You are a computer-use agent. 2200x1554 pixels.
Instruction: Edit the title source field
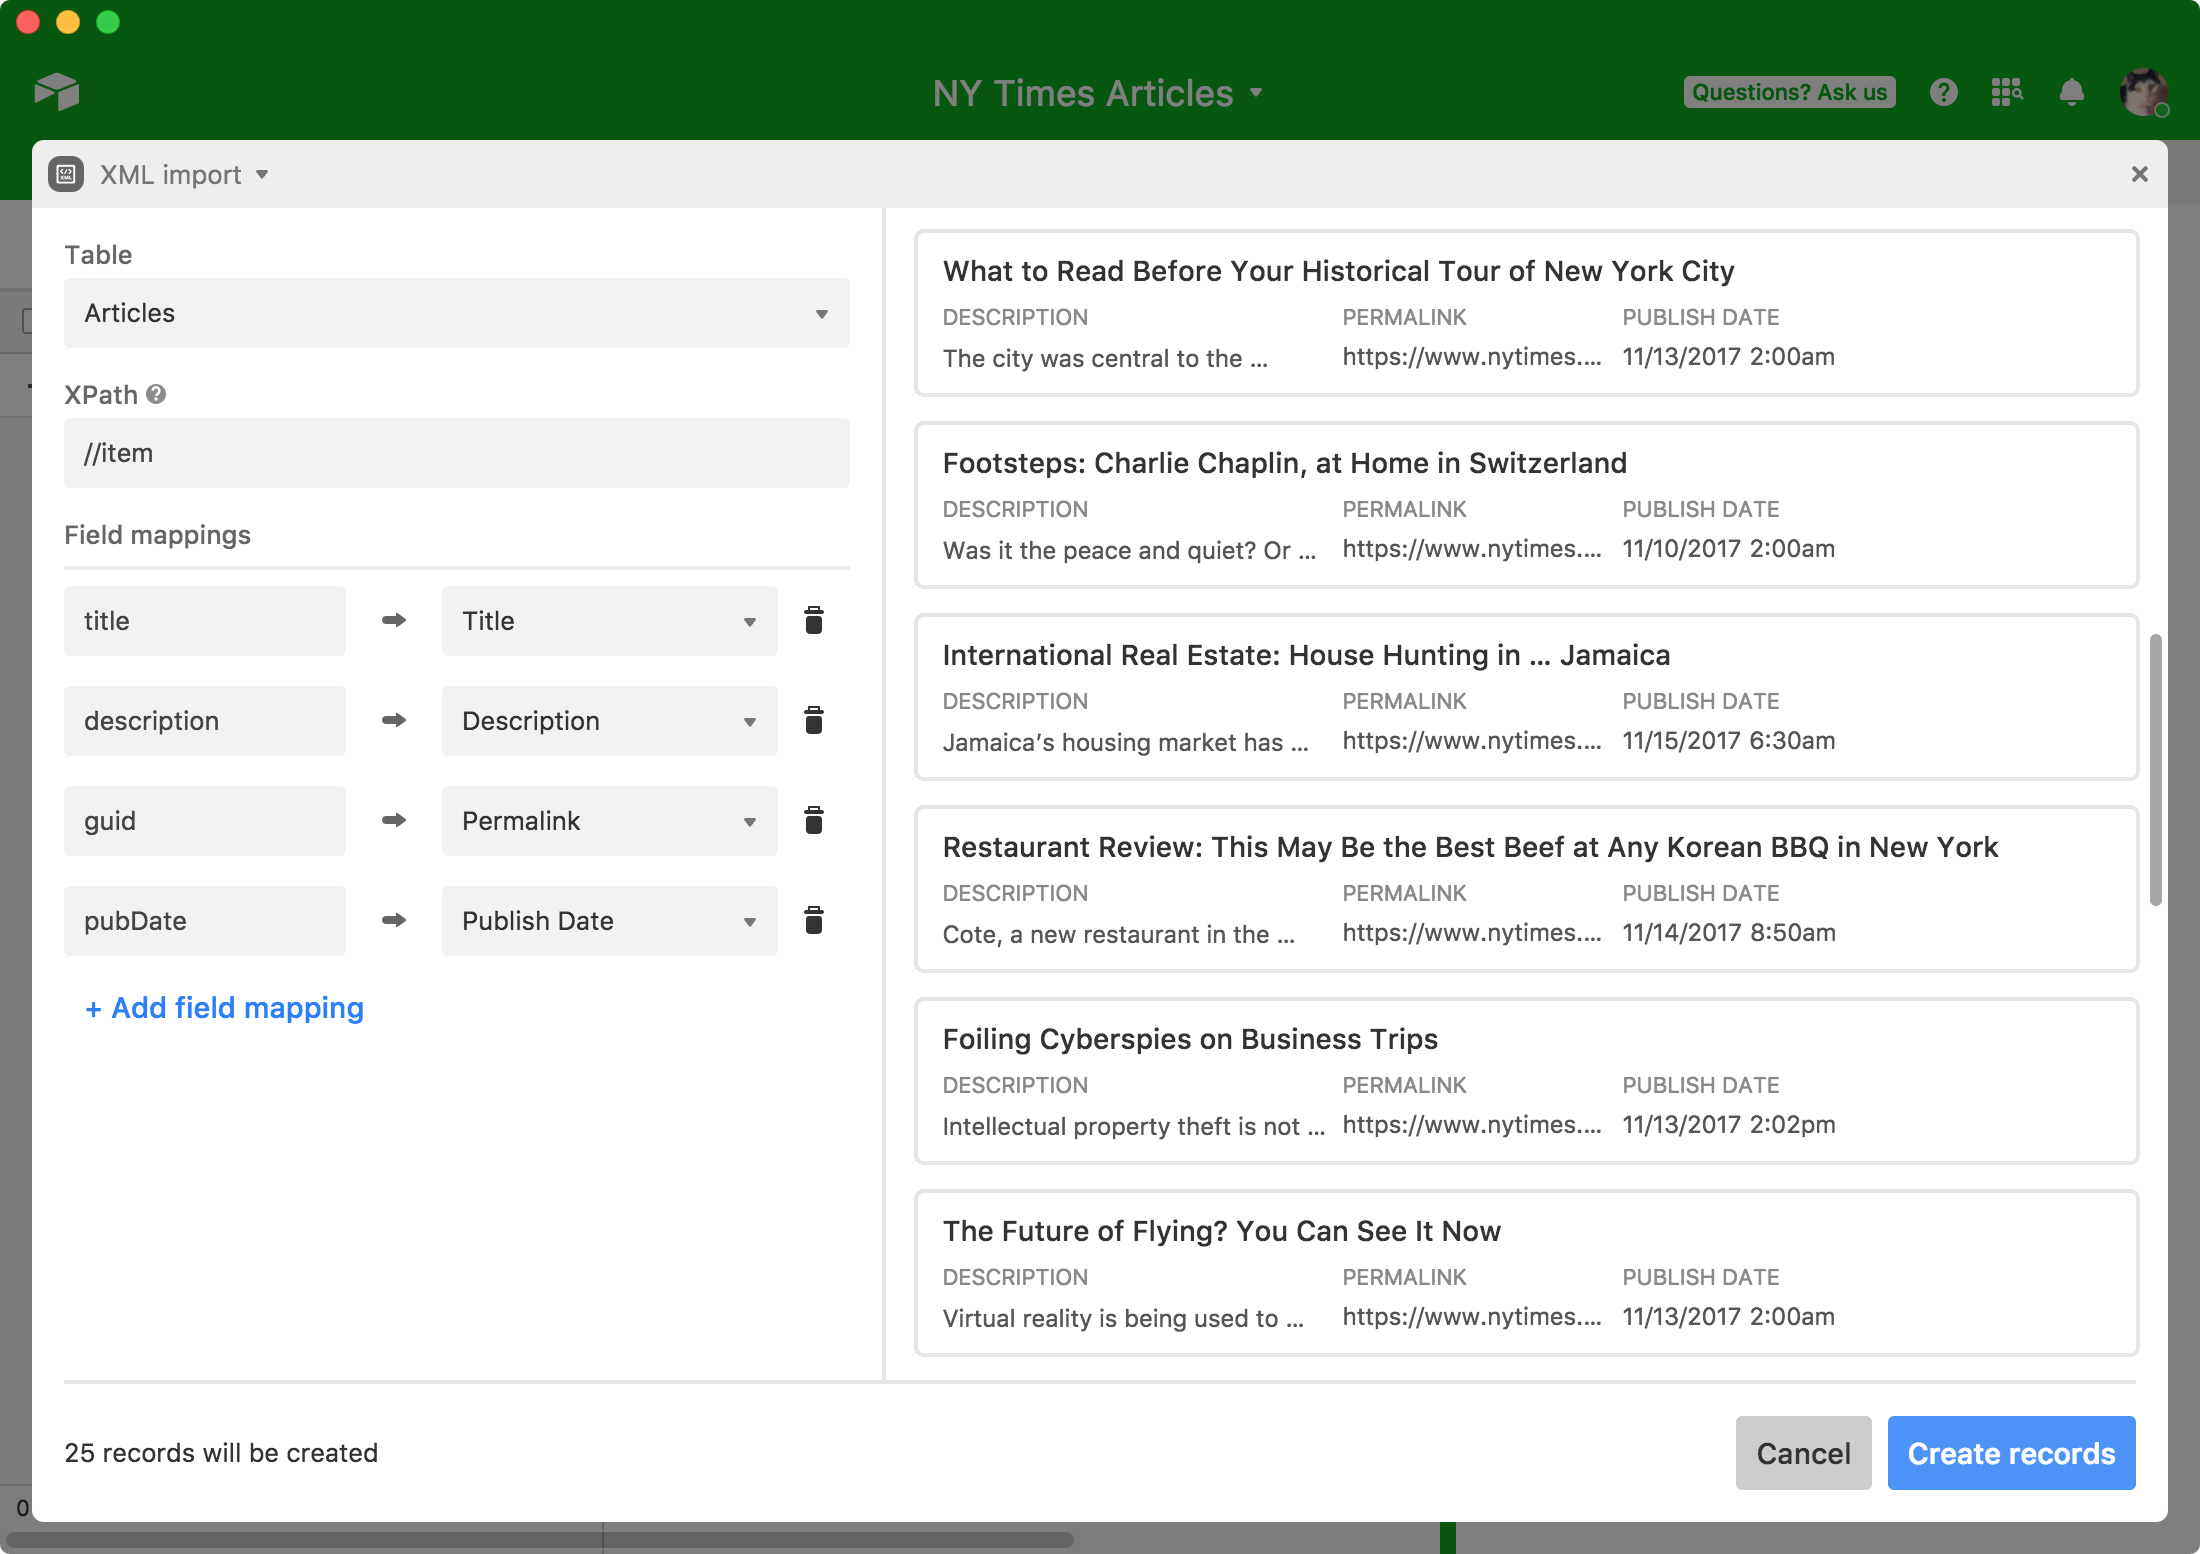point(205,621)
